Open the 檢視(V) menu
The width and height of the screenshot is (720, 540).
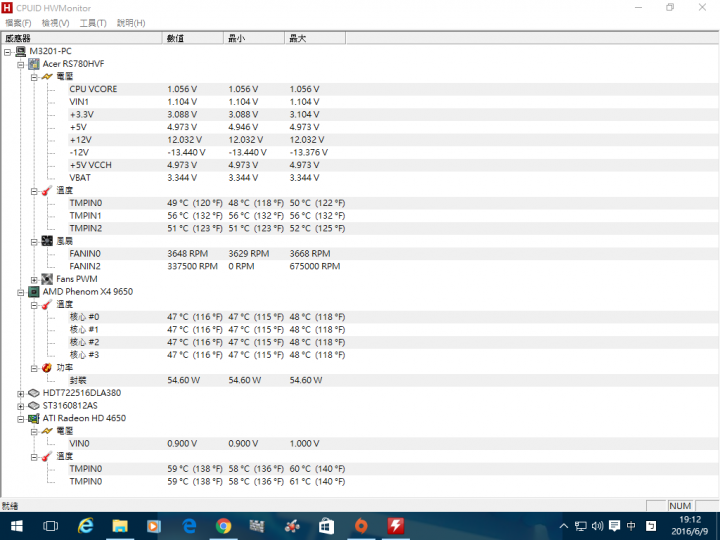pos(56,23)
